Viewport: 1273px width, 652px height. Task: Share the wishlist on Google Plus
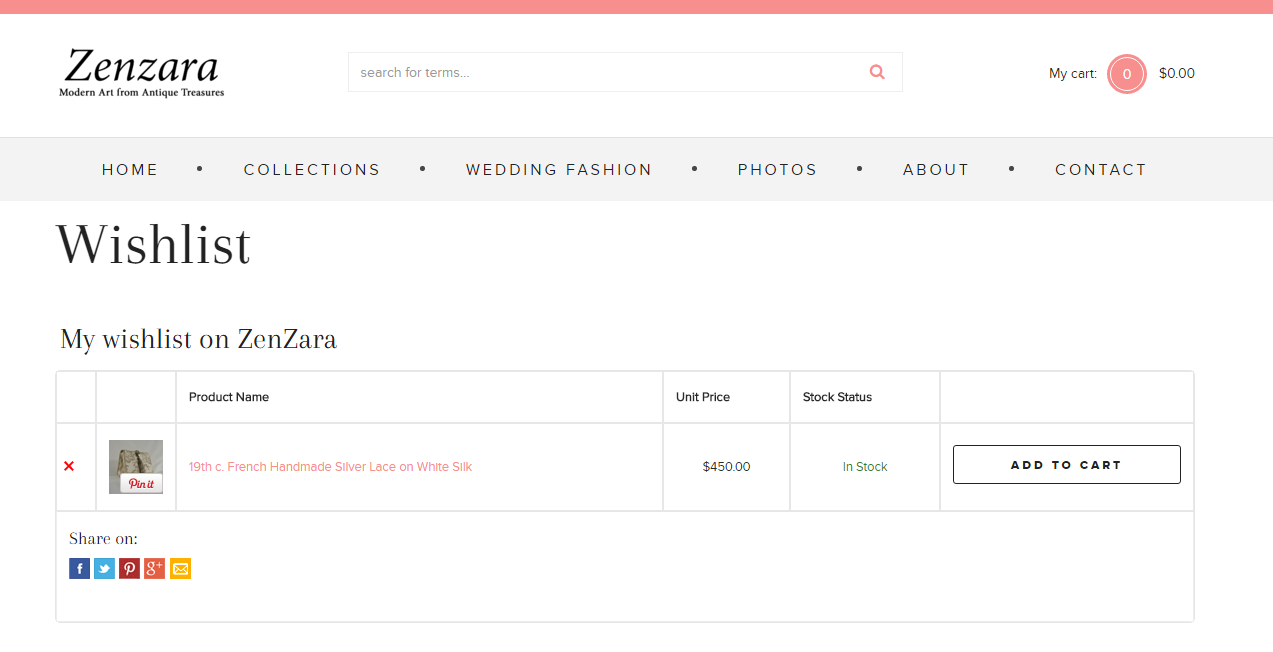pos(154,569)
